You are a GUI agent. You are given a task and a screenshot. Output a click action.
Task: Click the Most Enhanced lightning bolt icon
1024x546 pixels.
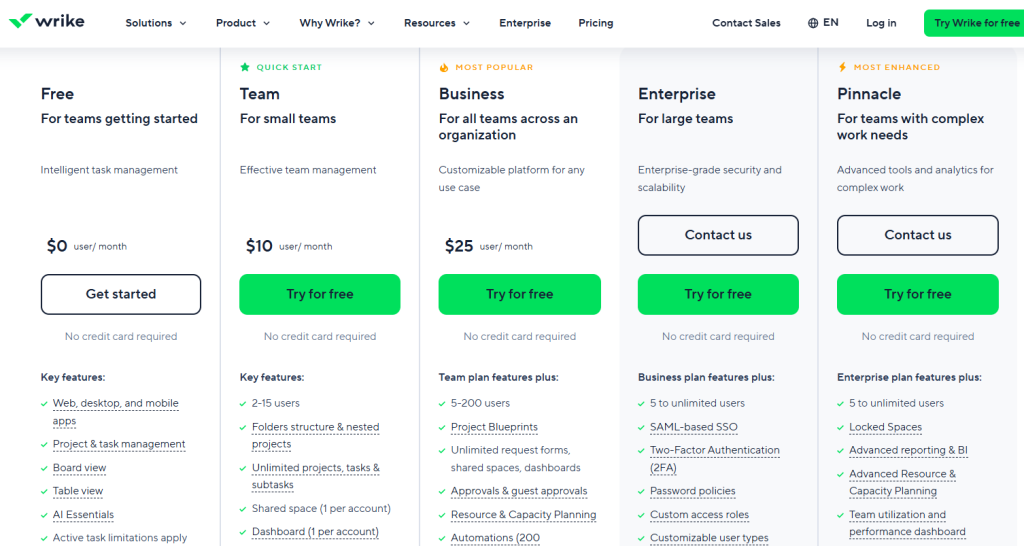[x=843, y=67]
